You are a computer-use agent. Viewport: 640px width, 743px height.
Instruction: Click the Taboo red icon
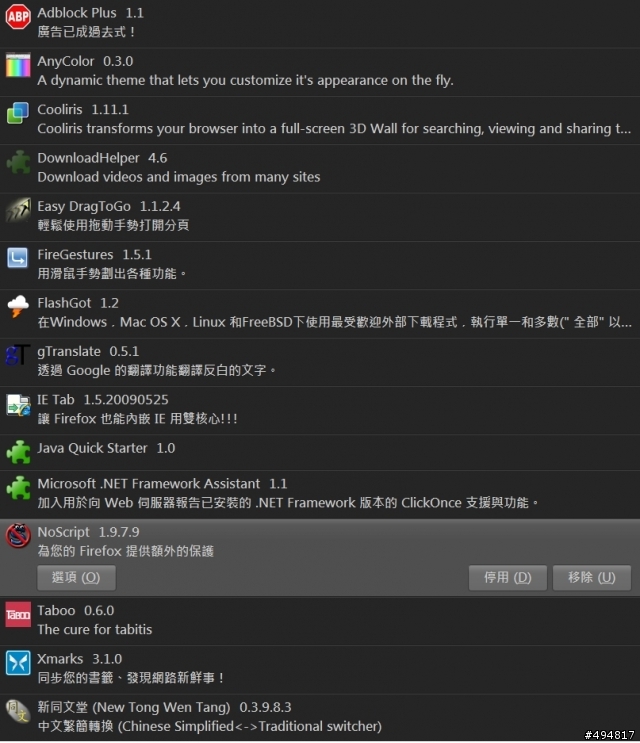(x=18, y=615)
